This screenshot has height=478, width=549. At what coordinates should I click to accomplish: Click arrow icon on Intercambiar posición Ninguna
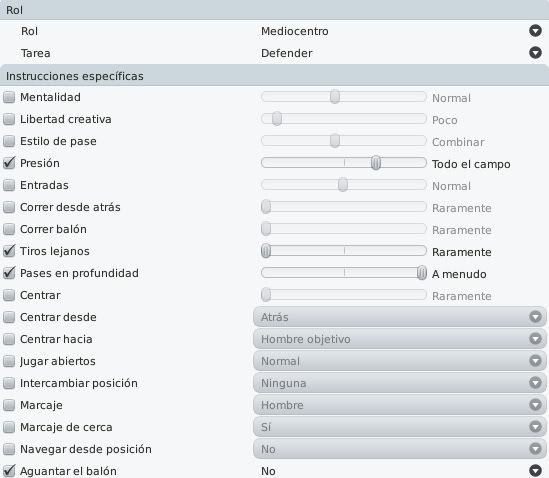[x=535, y=383]
